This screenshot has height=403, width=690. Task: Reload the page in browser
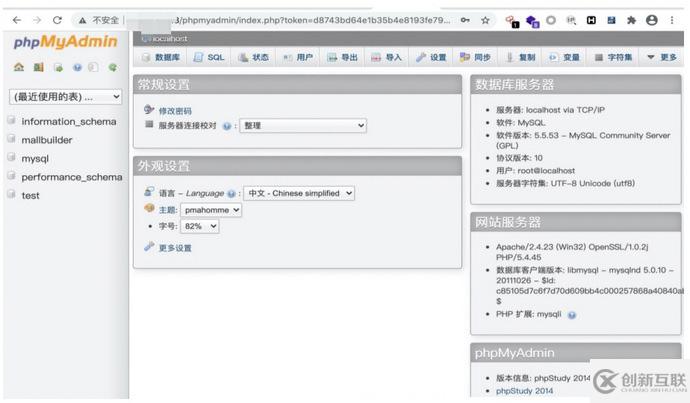click(57, 20)
